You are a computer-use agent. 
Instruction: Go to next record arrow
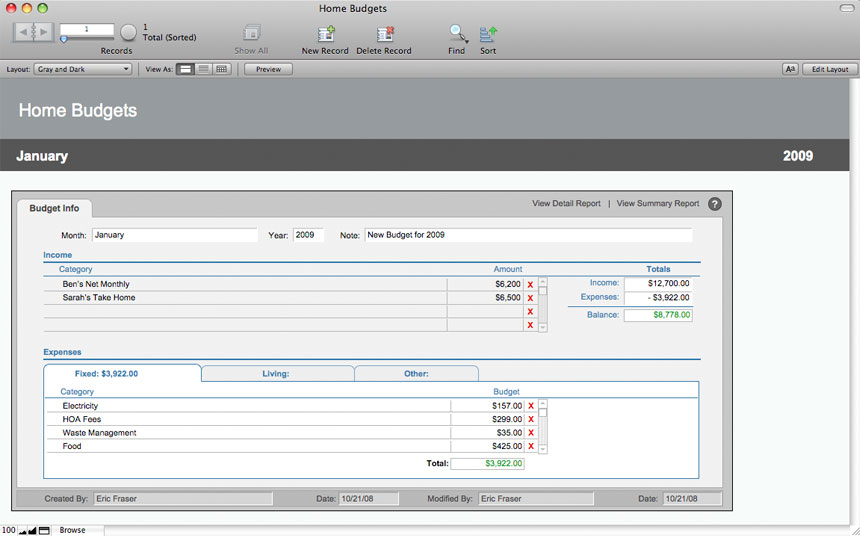[x=44, y=32]
